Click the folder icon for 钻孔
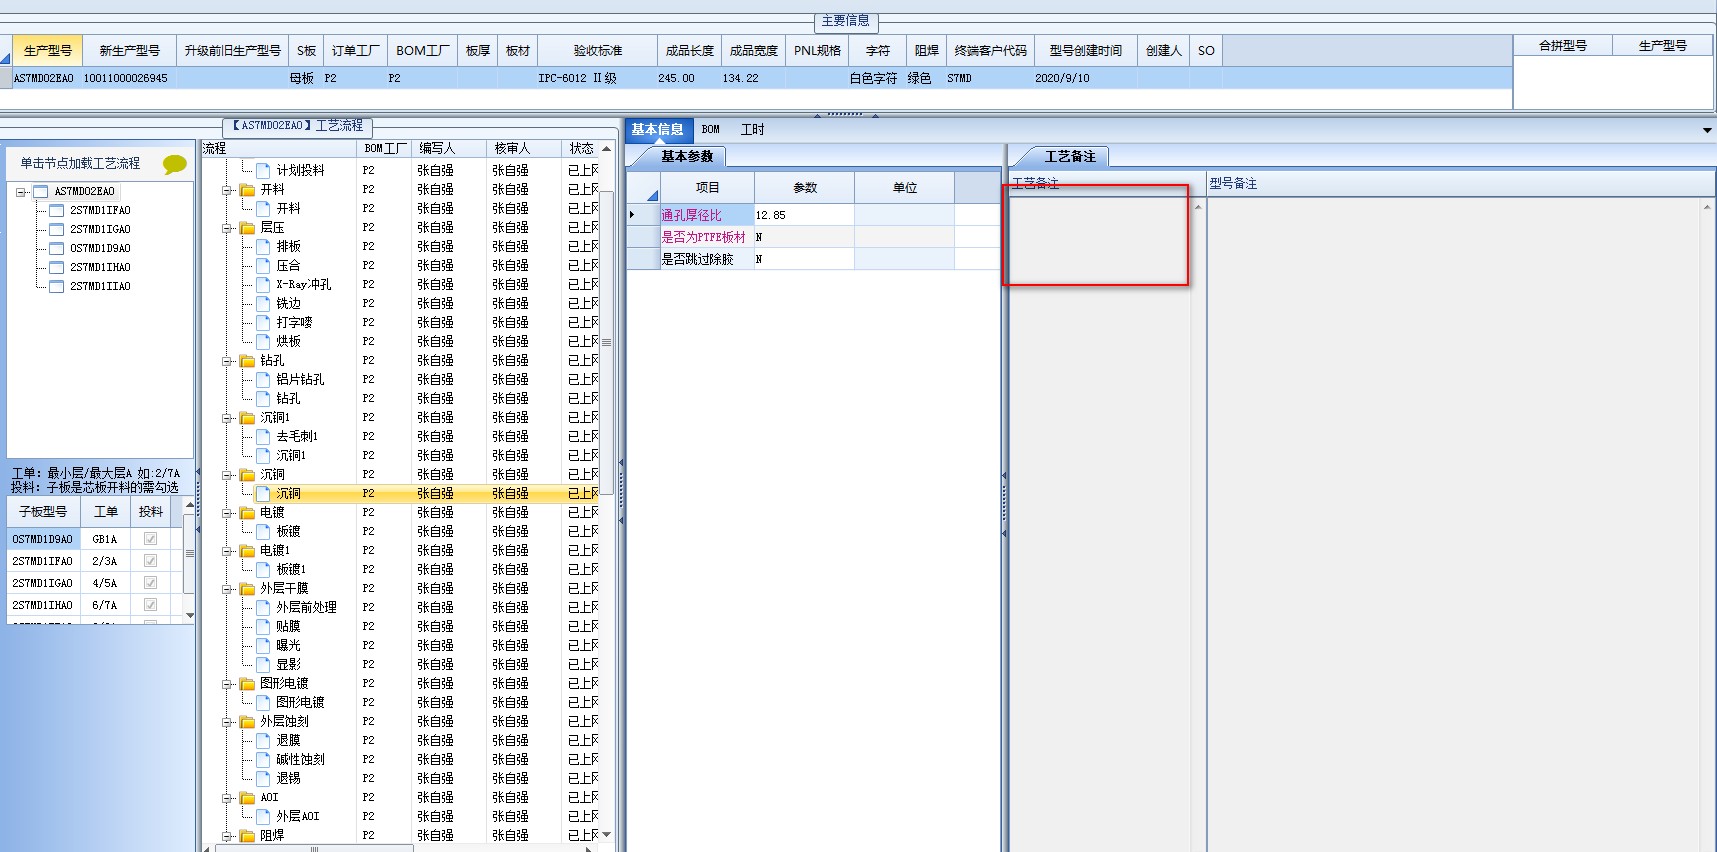Viewport: 1717px width, 852px height. [247, 361]
